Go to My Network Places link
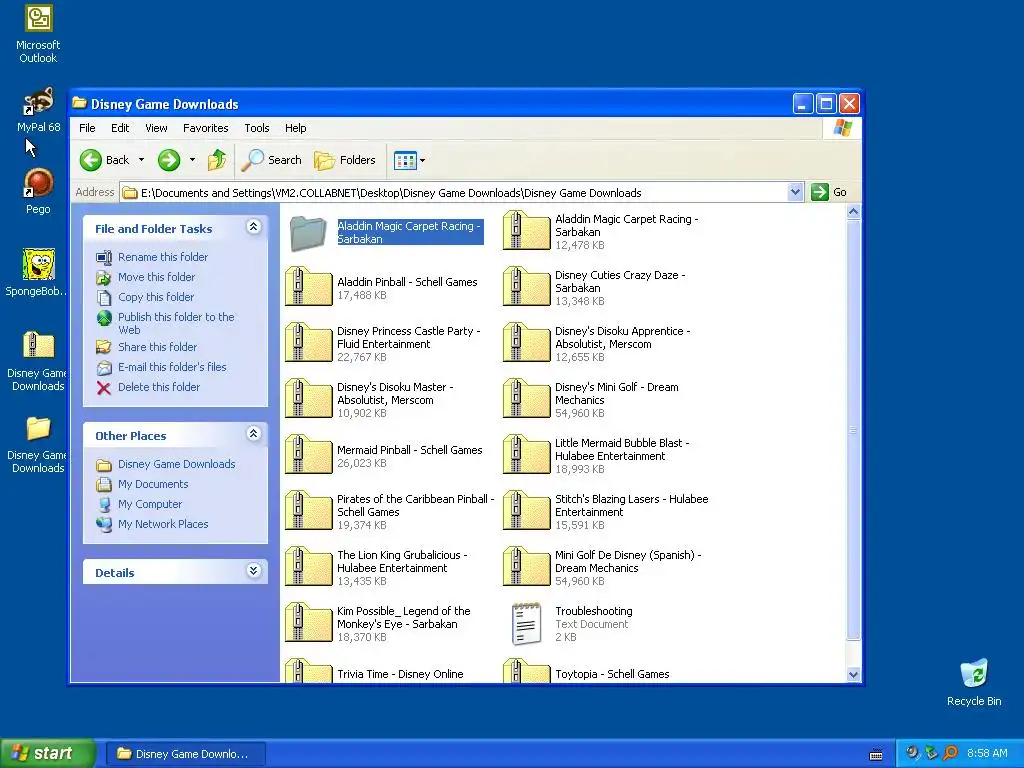 click(163, 524)
